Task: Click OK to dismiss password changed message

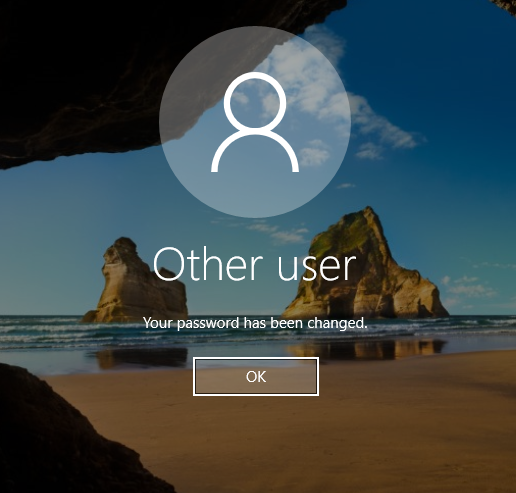Action: pos(256,377)
